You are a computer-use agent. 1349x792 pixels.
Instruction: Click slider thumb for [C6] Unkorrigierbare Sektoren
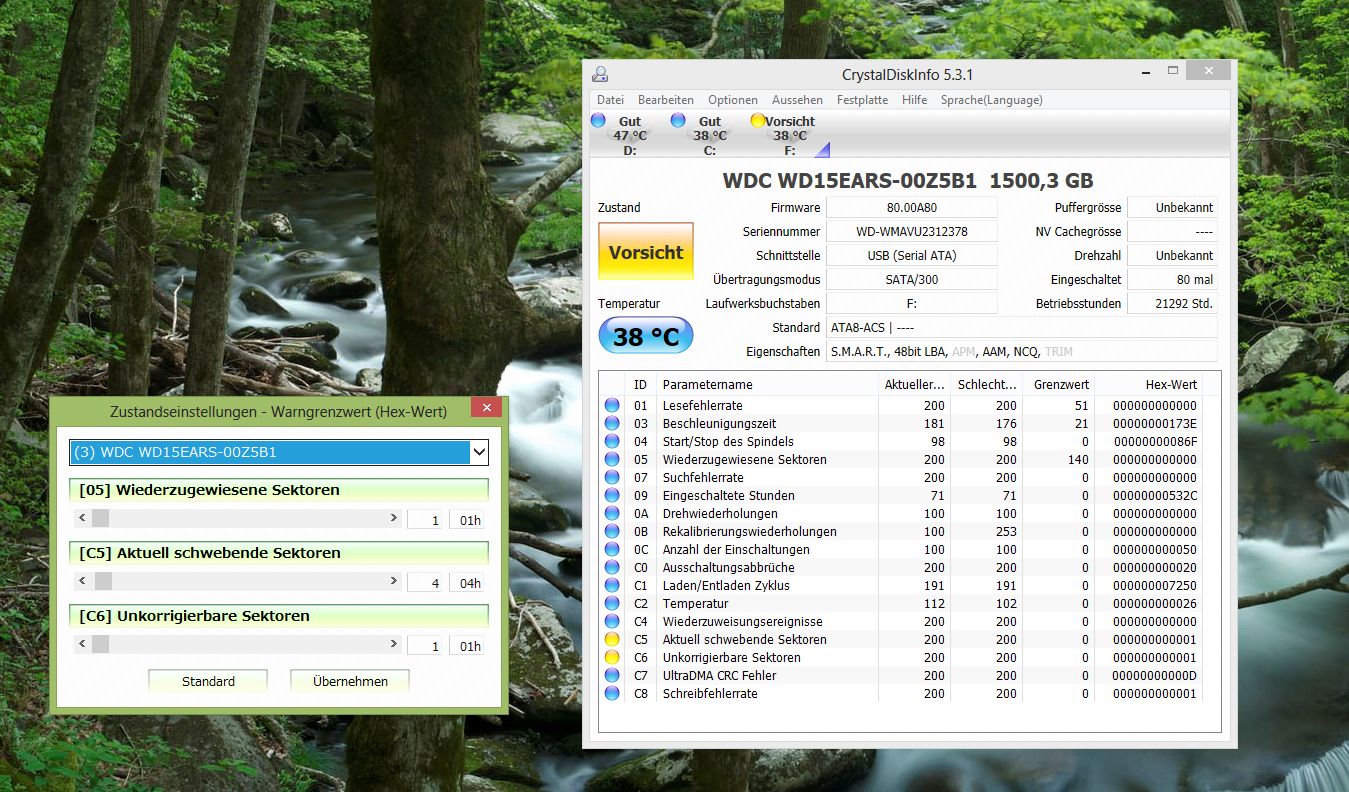coord(101,644)
